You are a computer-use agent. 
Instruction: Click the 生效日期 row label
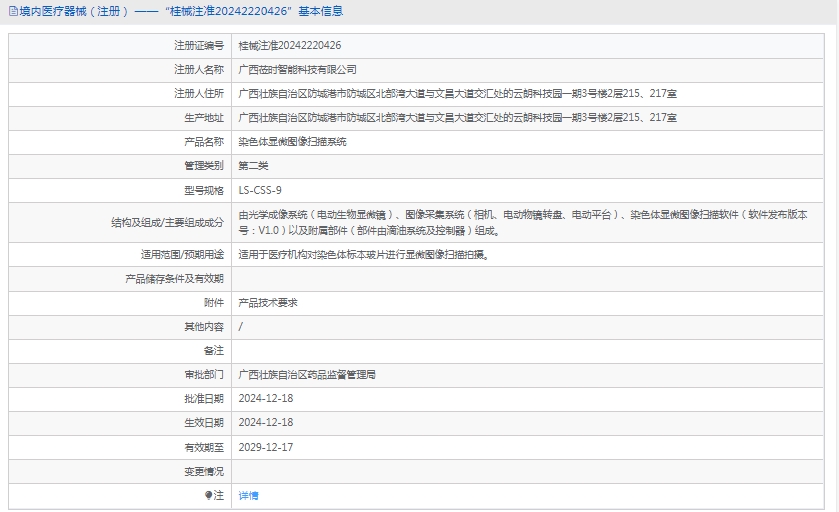204,423
